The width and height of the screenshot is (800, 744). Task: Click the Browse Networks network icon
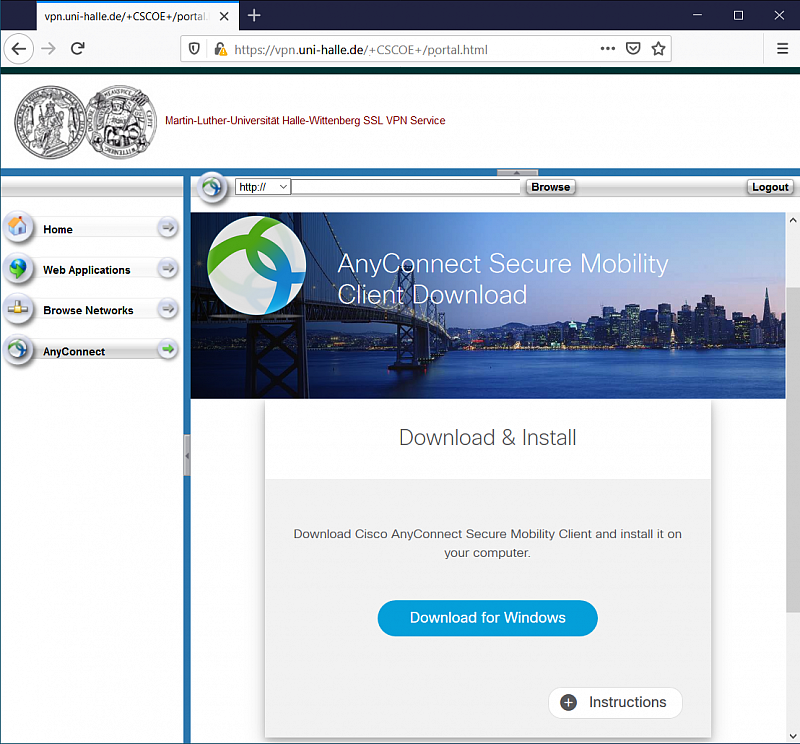pos(18,308)
